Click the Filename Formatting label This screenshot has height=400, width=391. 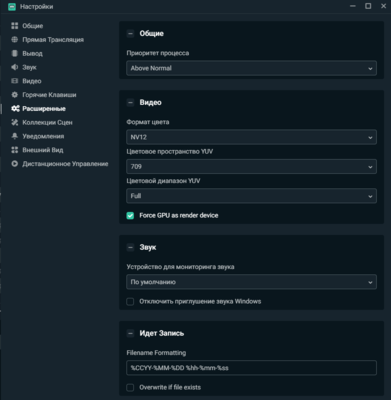pos(156,353)
